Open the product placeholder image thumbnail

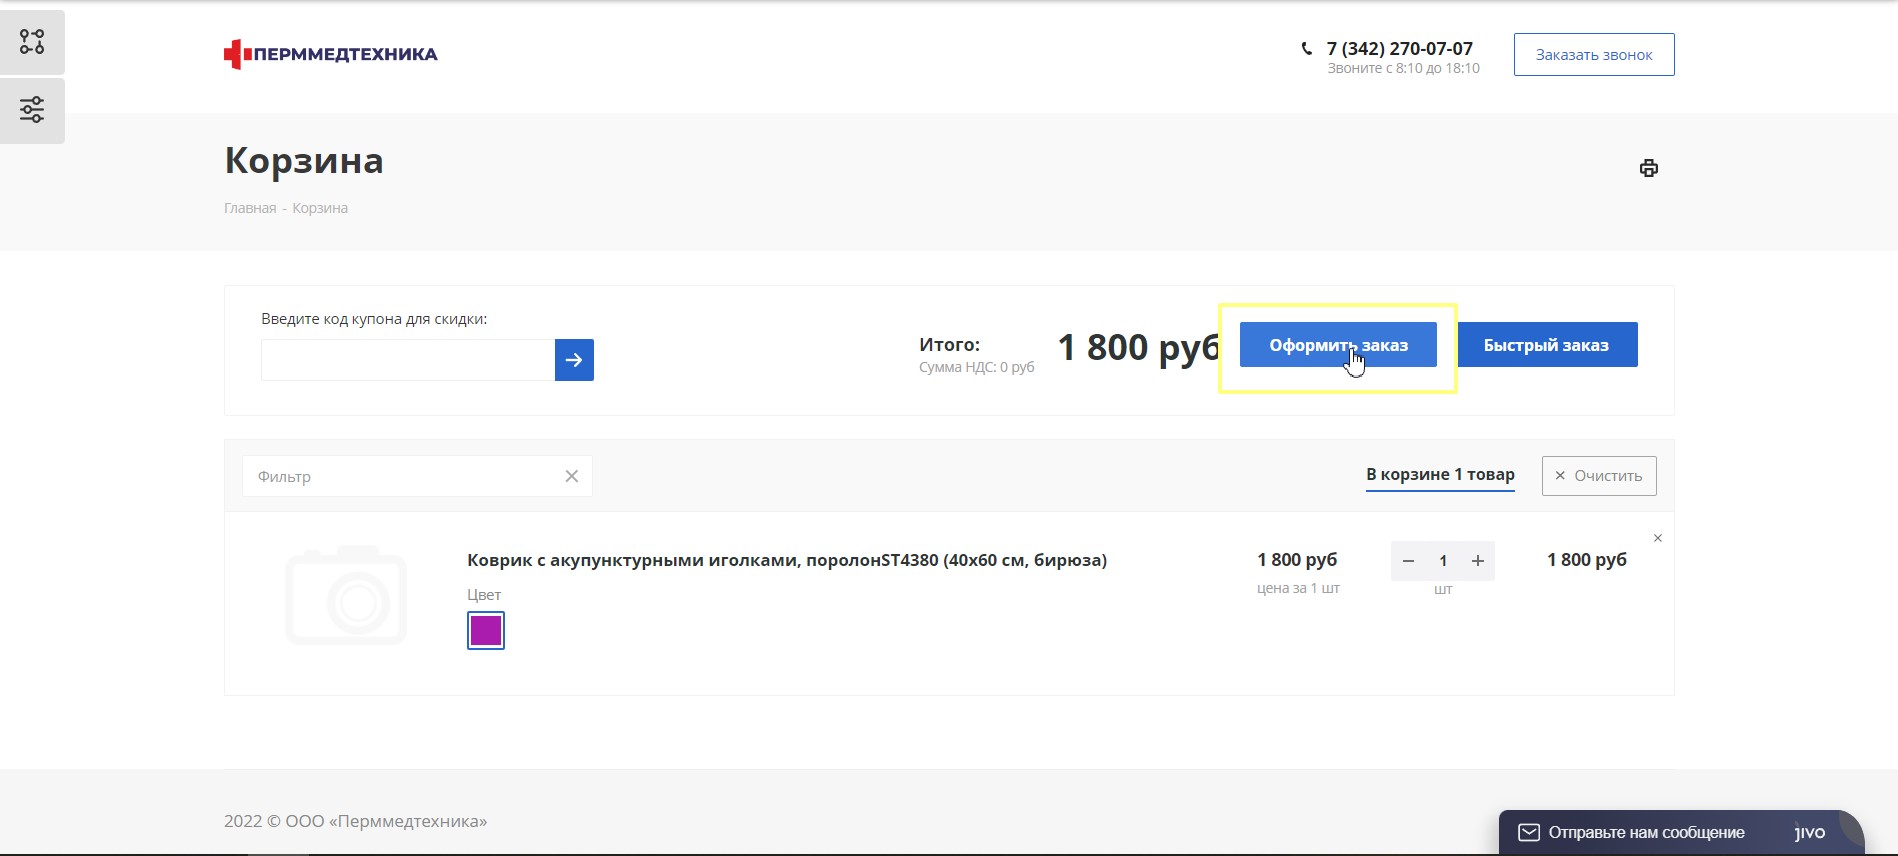coord(346,595)
